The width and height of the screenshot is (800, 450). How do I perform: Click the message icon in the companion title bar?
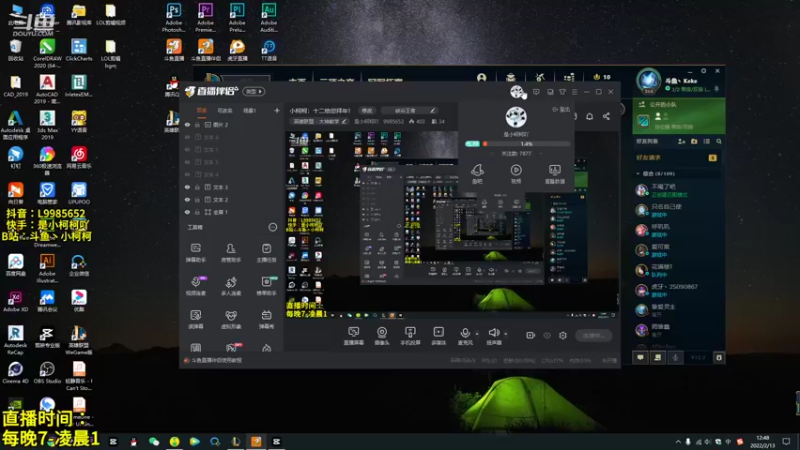coord(536,92)
